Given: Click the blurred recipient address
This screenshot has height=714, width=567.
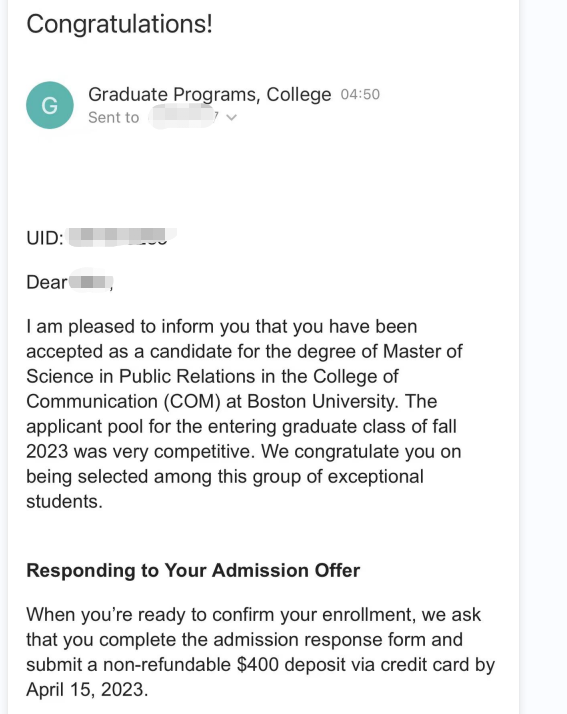Looking at the screenshot, I should (x=182, y=117).
